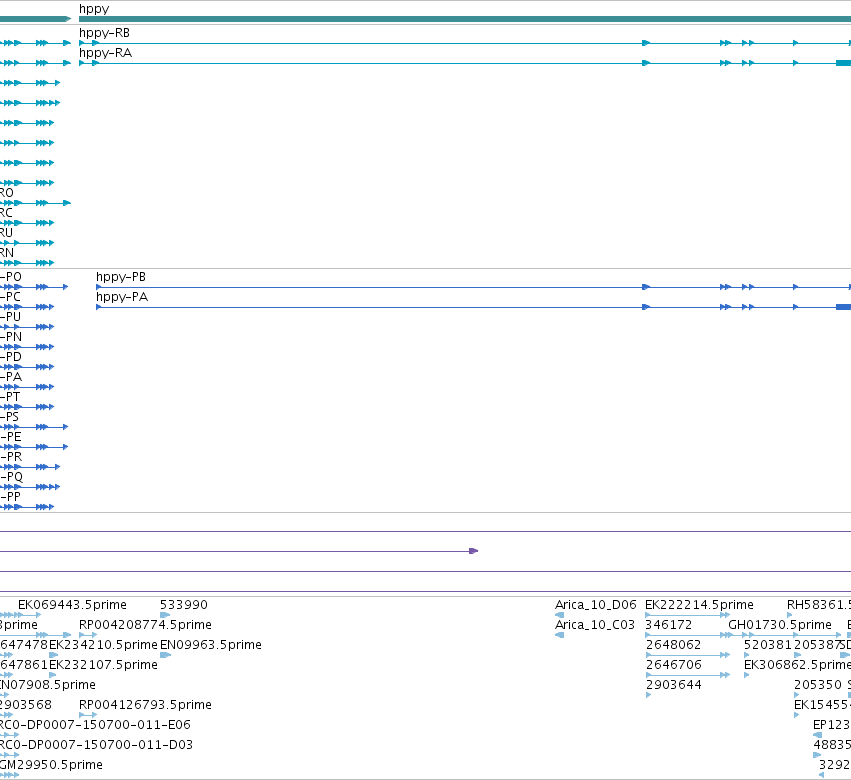
Task: Click the -PO protein label
Action: pyautogui.click(x=11, y=277)
